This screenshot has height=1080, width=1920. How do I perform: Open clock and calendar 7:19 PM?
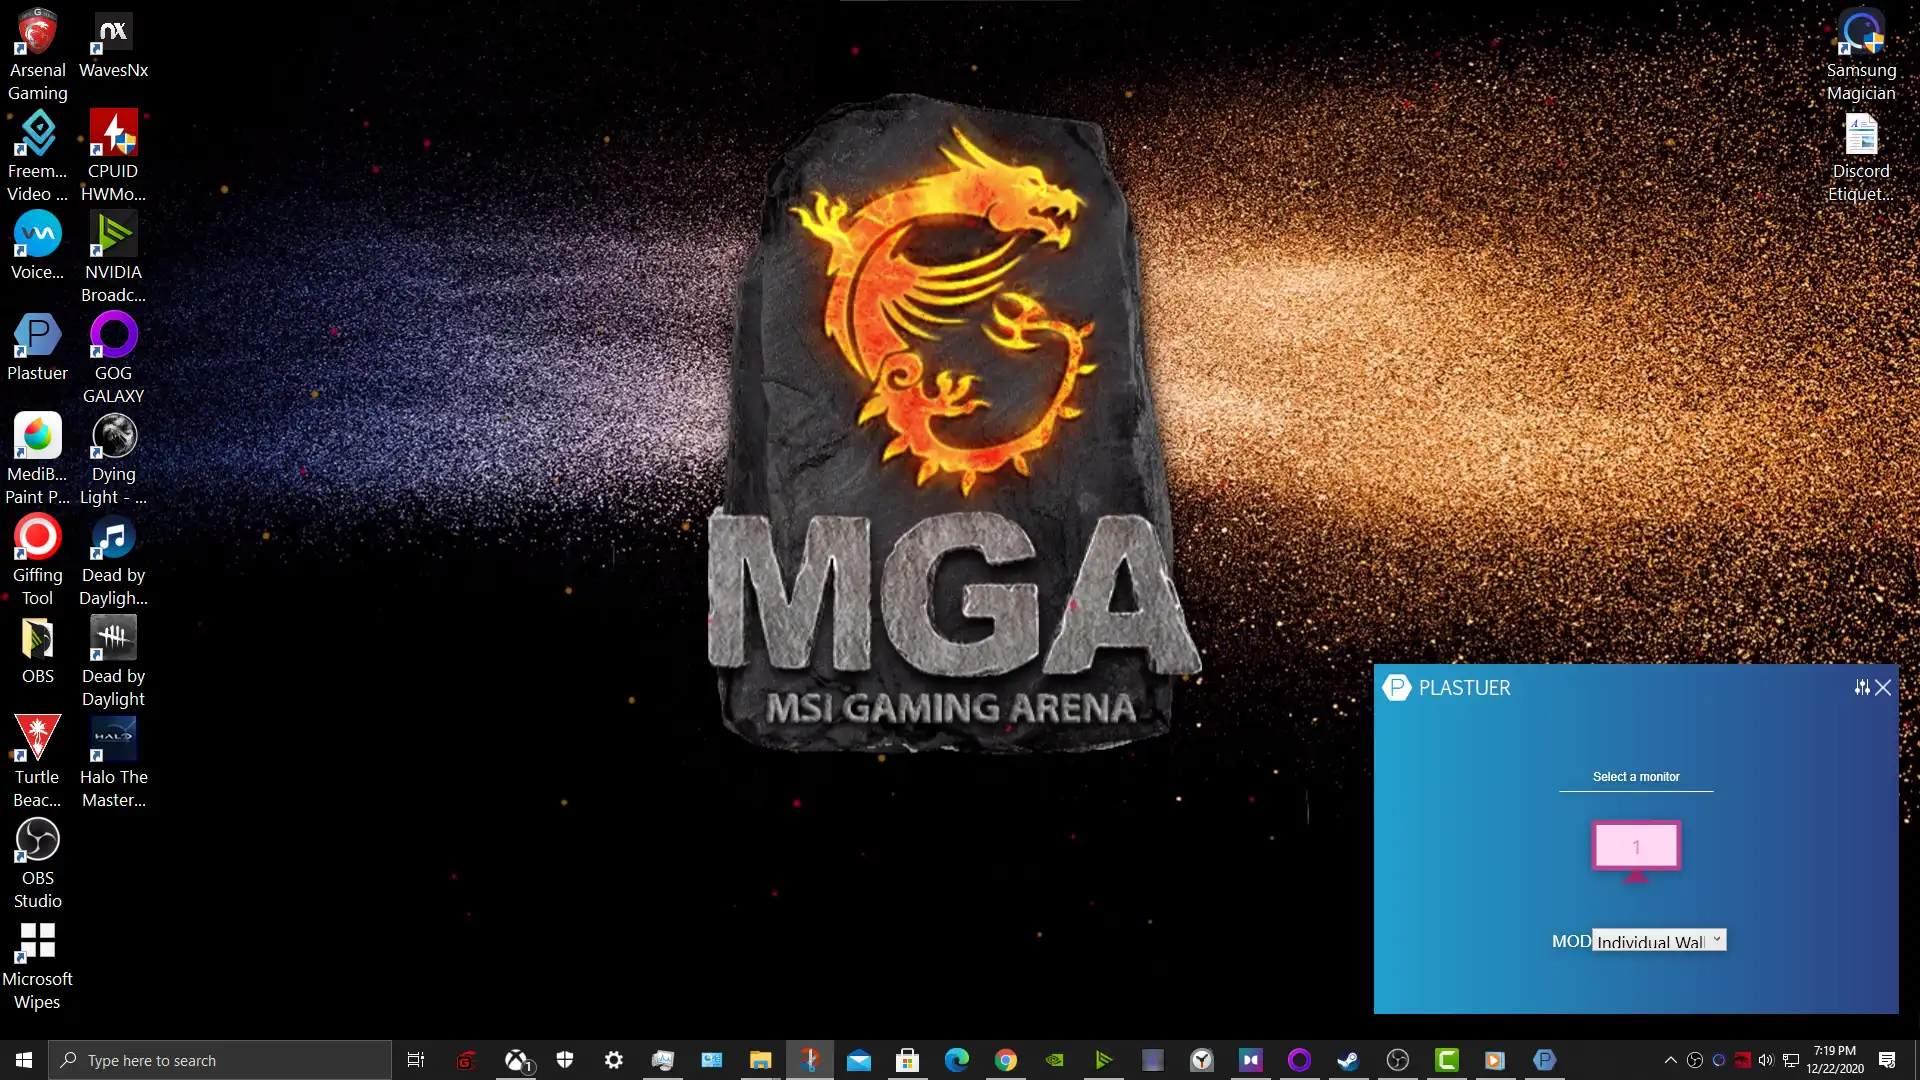(x=1835, y=1060)
